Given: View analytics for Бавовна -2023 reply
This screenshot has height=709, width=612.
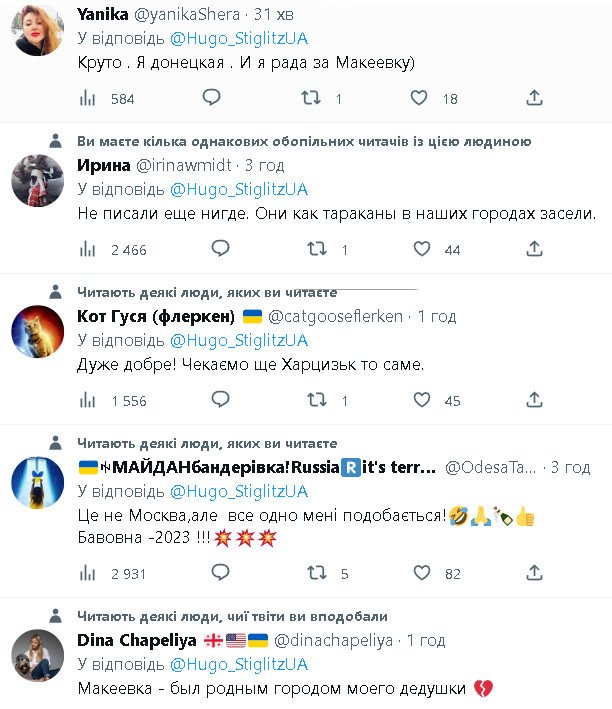Looking at the screenshot, I should click(88, 573).
